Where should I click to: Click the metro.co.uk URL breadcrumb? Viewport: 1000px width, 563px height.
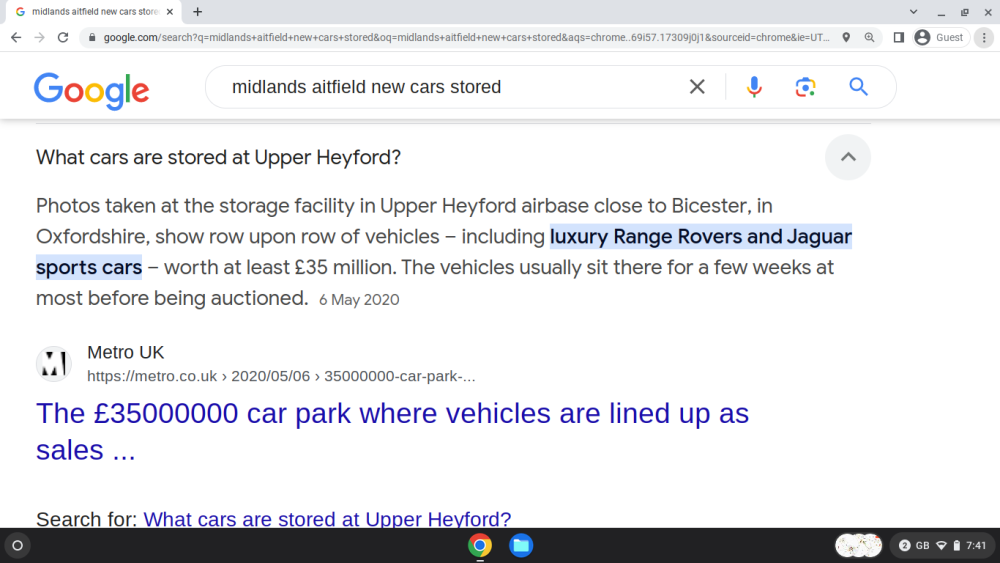(x=281, y=376)
